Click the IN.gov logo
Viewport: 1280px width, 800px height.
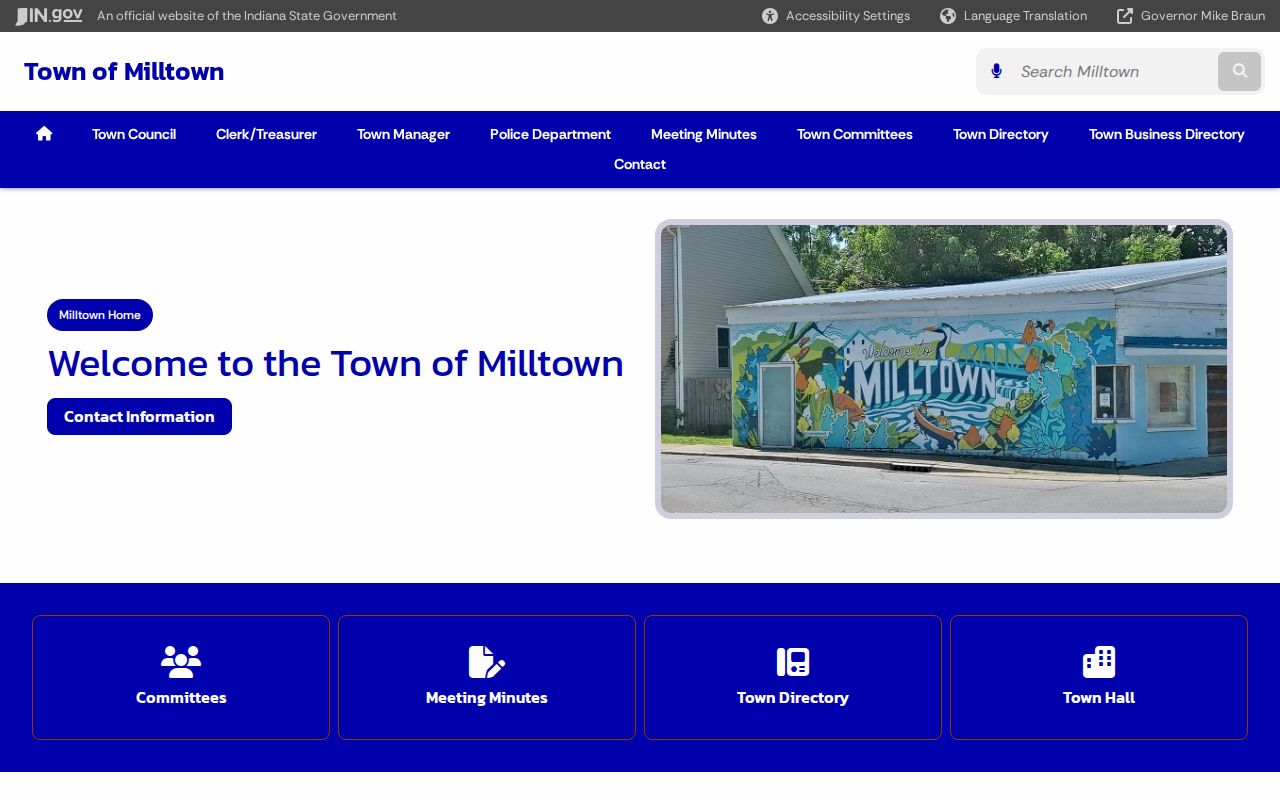pyautogui.click(x=49, y=16)
